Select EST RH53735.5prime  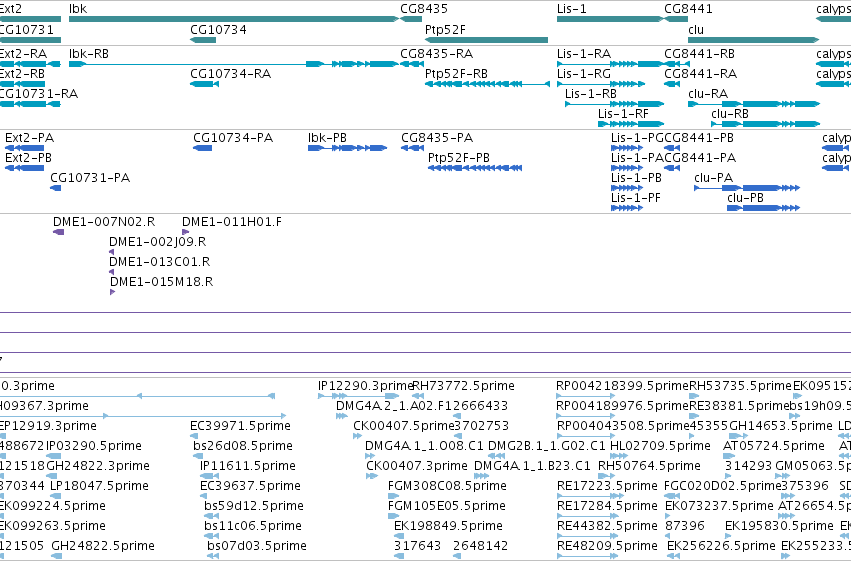pyautogui.click(x=740, y=386)
